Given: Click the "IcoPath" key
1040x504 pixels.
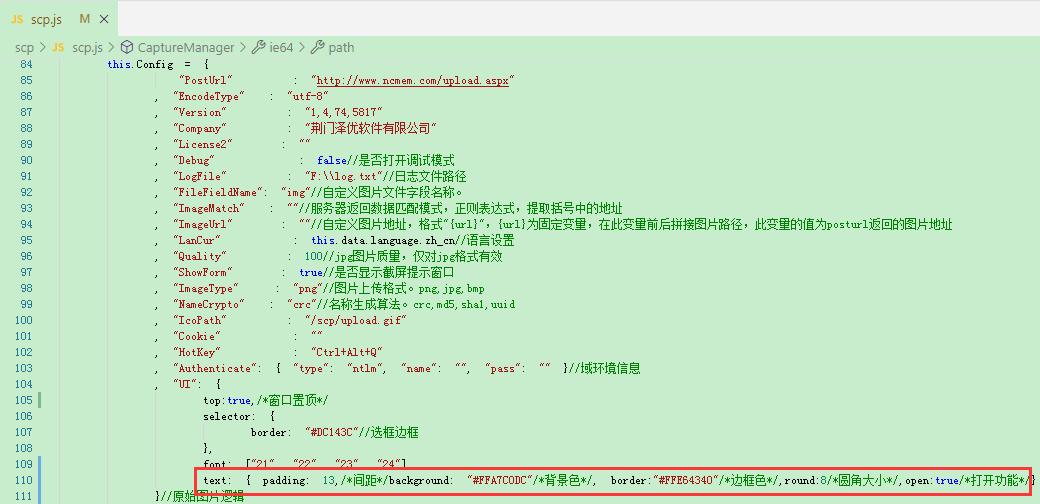Looking at the screenshot, I should tap(200, 319).
